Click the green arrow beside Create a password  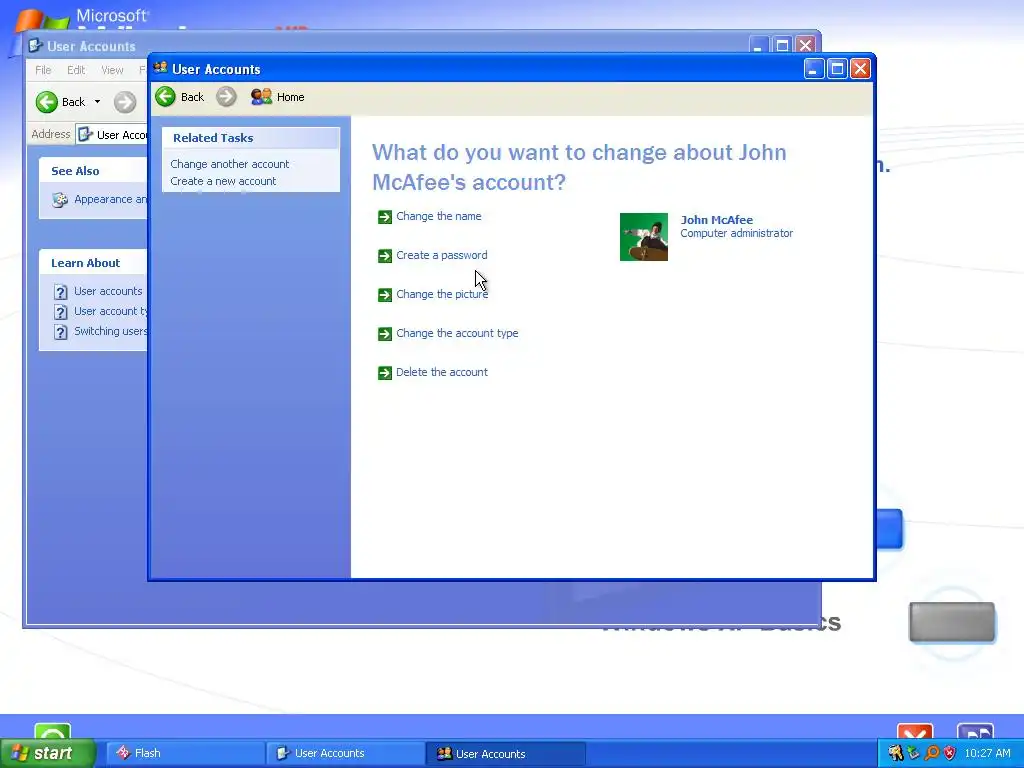(385, 256)
